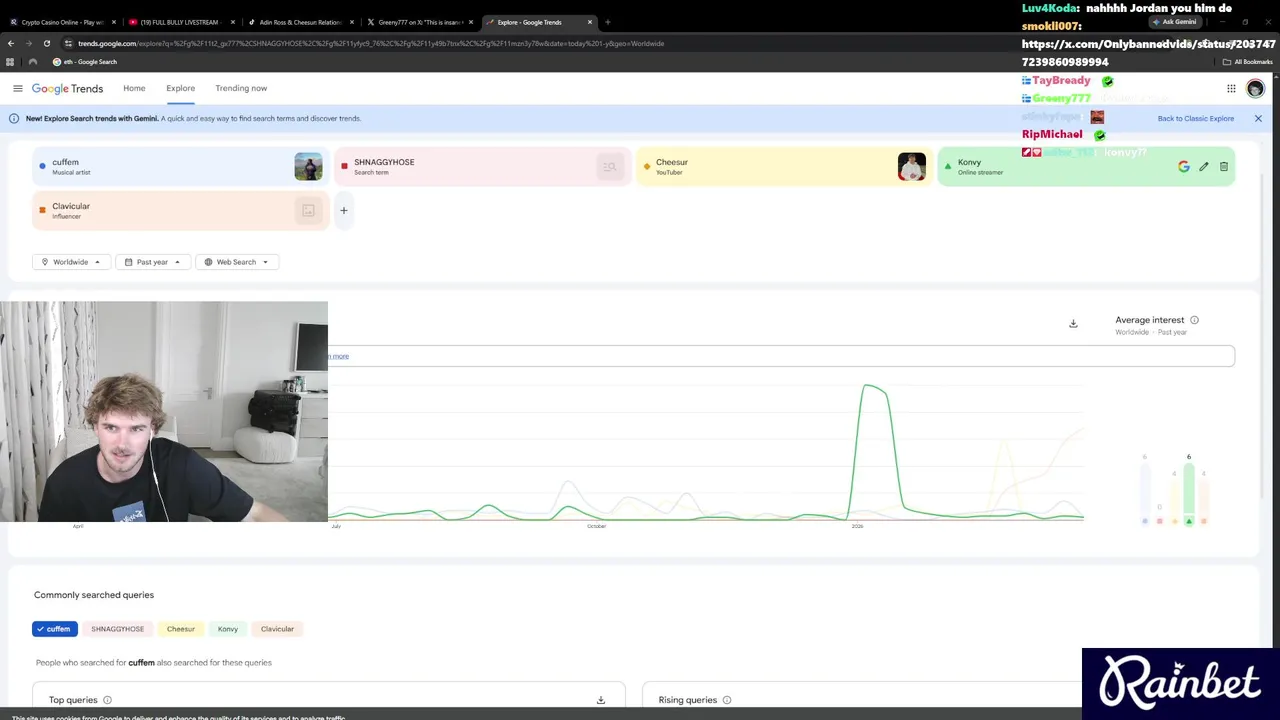Open the Trending now tab
1280x720 pixels.
[241, 88]
